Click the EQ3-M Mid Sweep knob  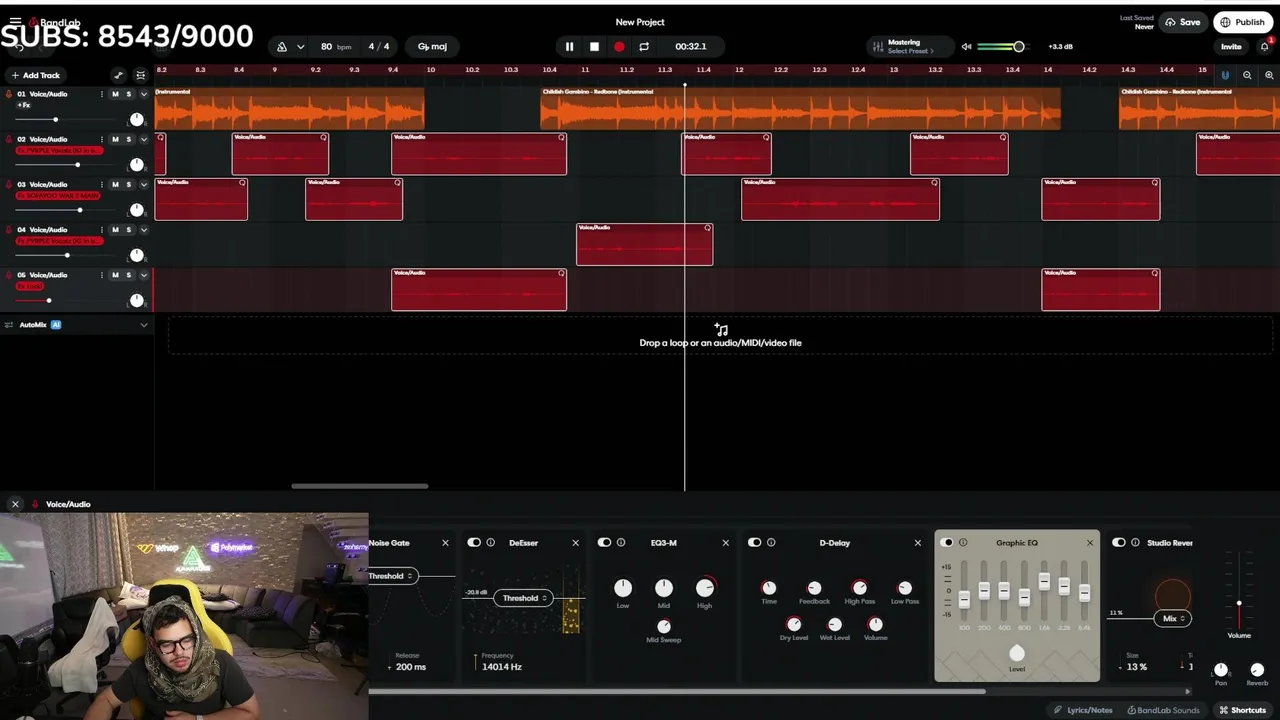pyautogui.click(x=663, y=627)
